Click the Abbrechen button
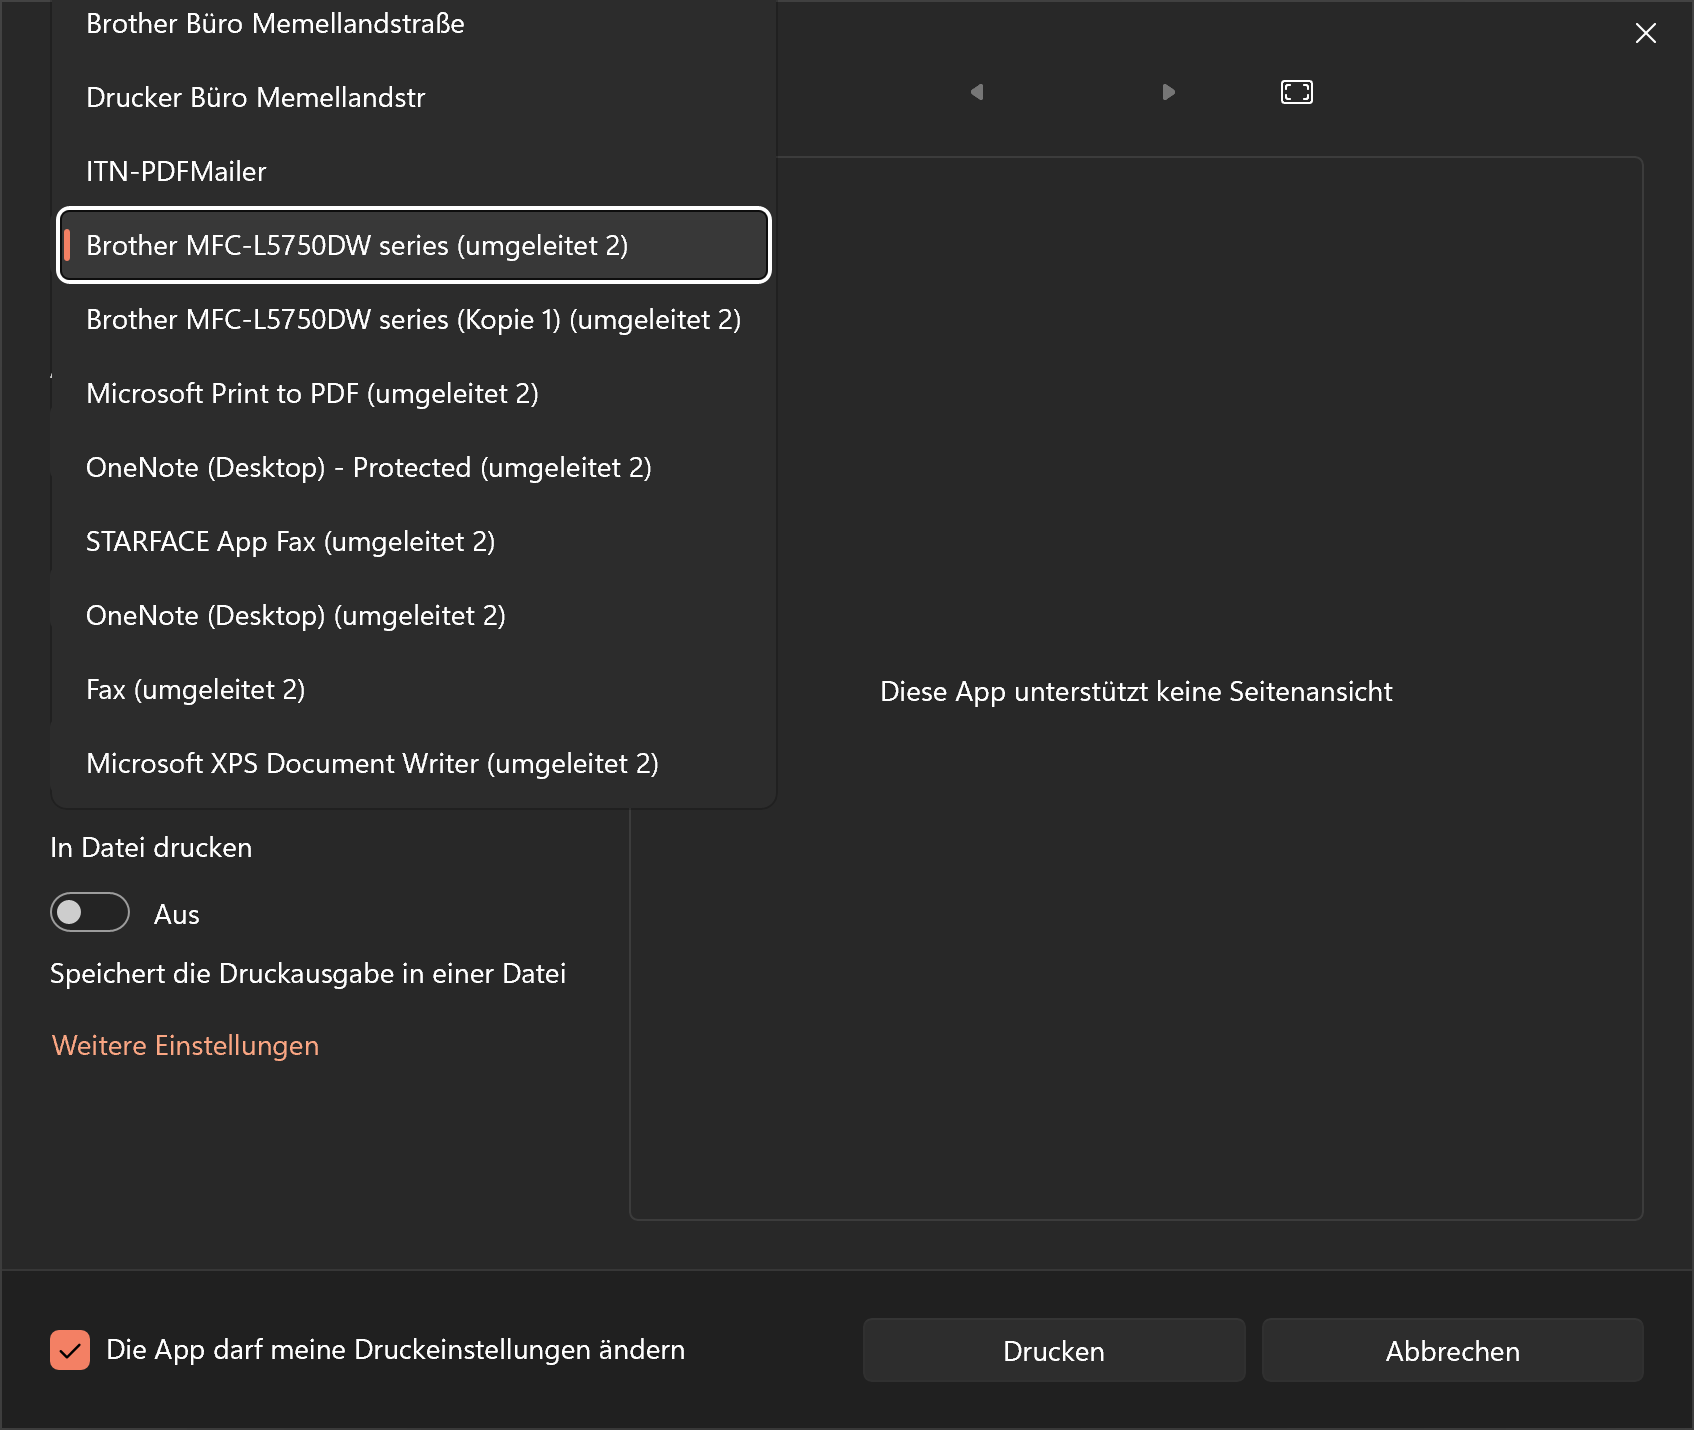 click(1453, 1351)
